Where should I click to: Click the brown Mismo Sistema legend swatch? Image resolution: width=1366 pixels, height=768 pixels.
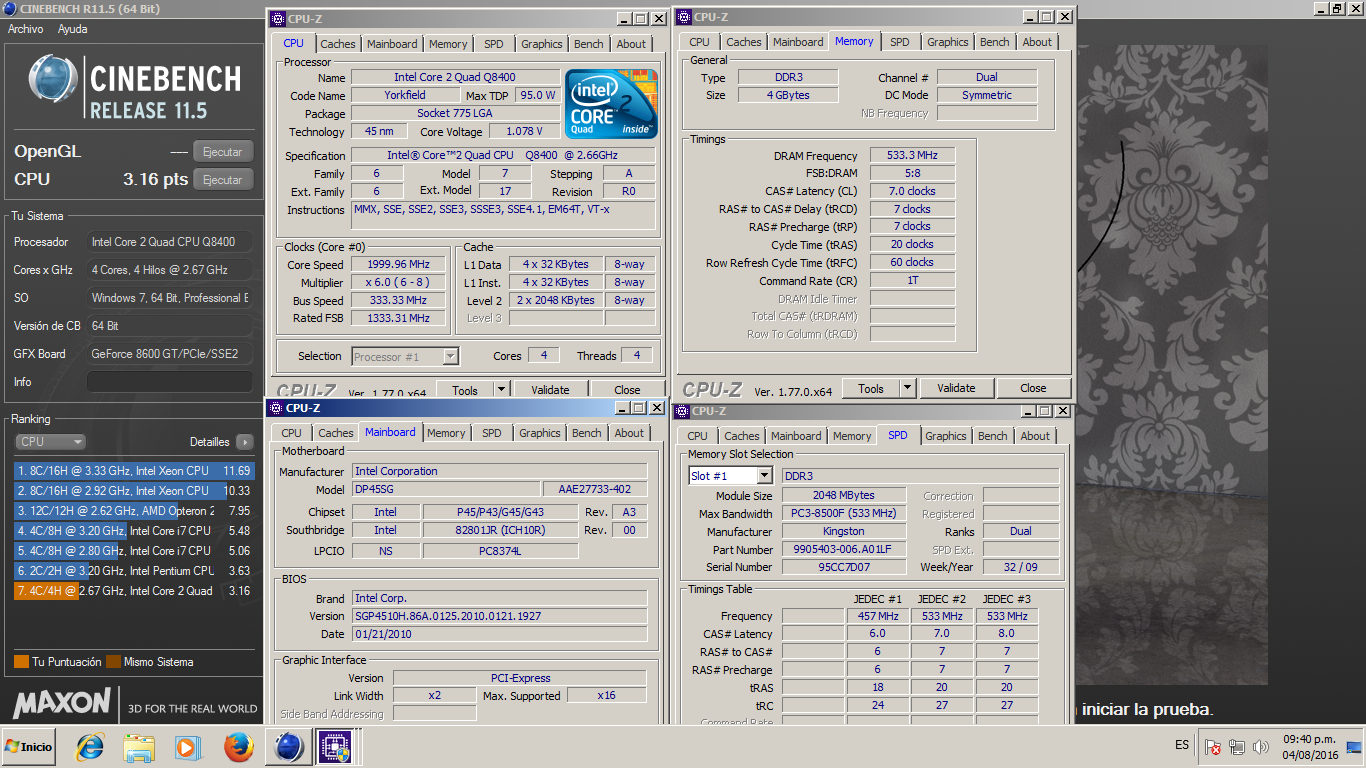[114, 661]
